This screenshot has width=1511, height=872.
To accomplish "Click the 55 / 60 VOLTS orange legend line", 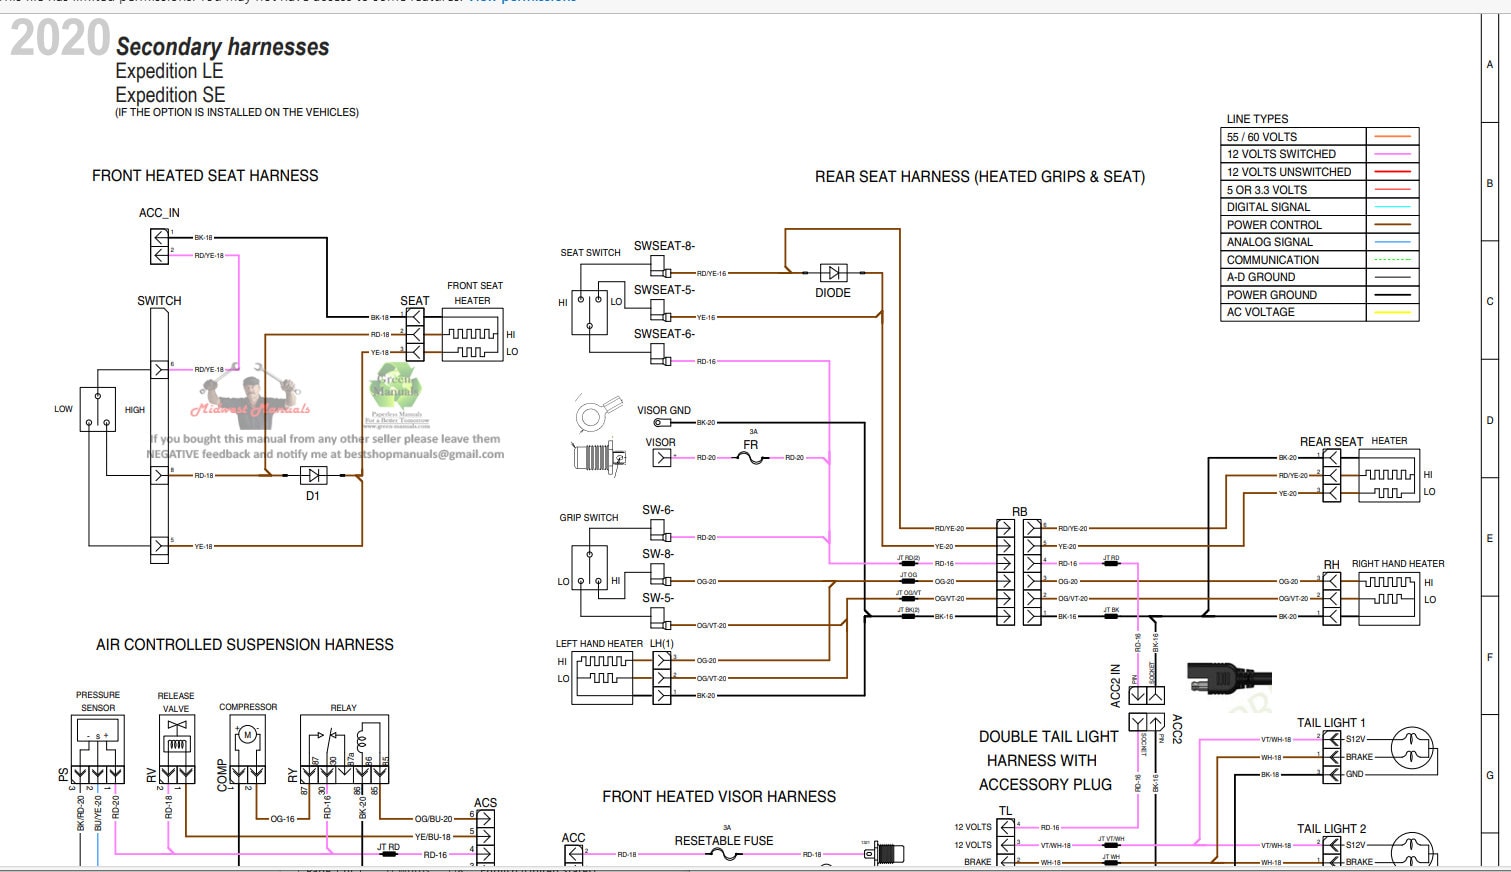I will coord(1392,137).
